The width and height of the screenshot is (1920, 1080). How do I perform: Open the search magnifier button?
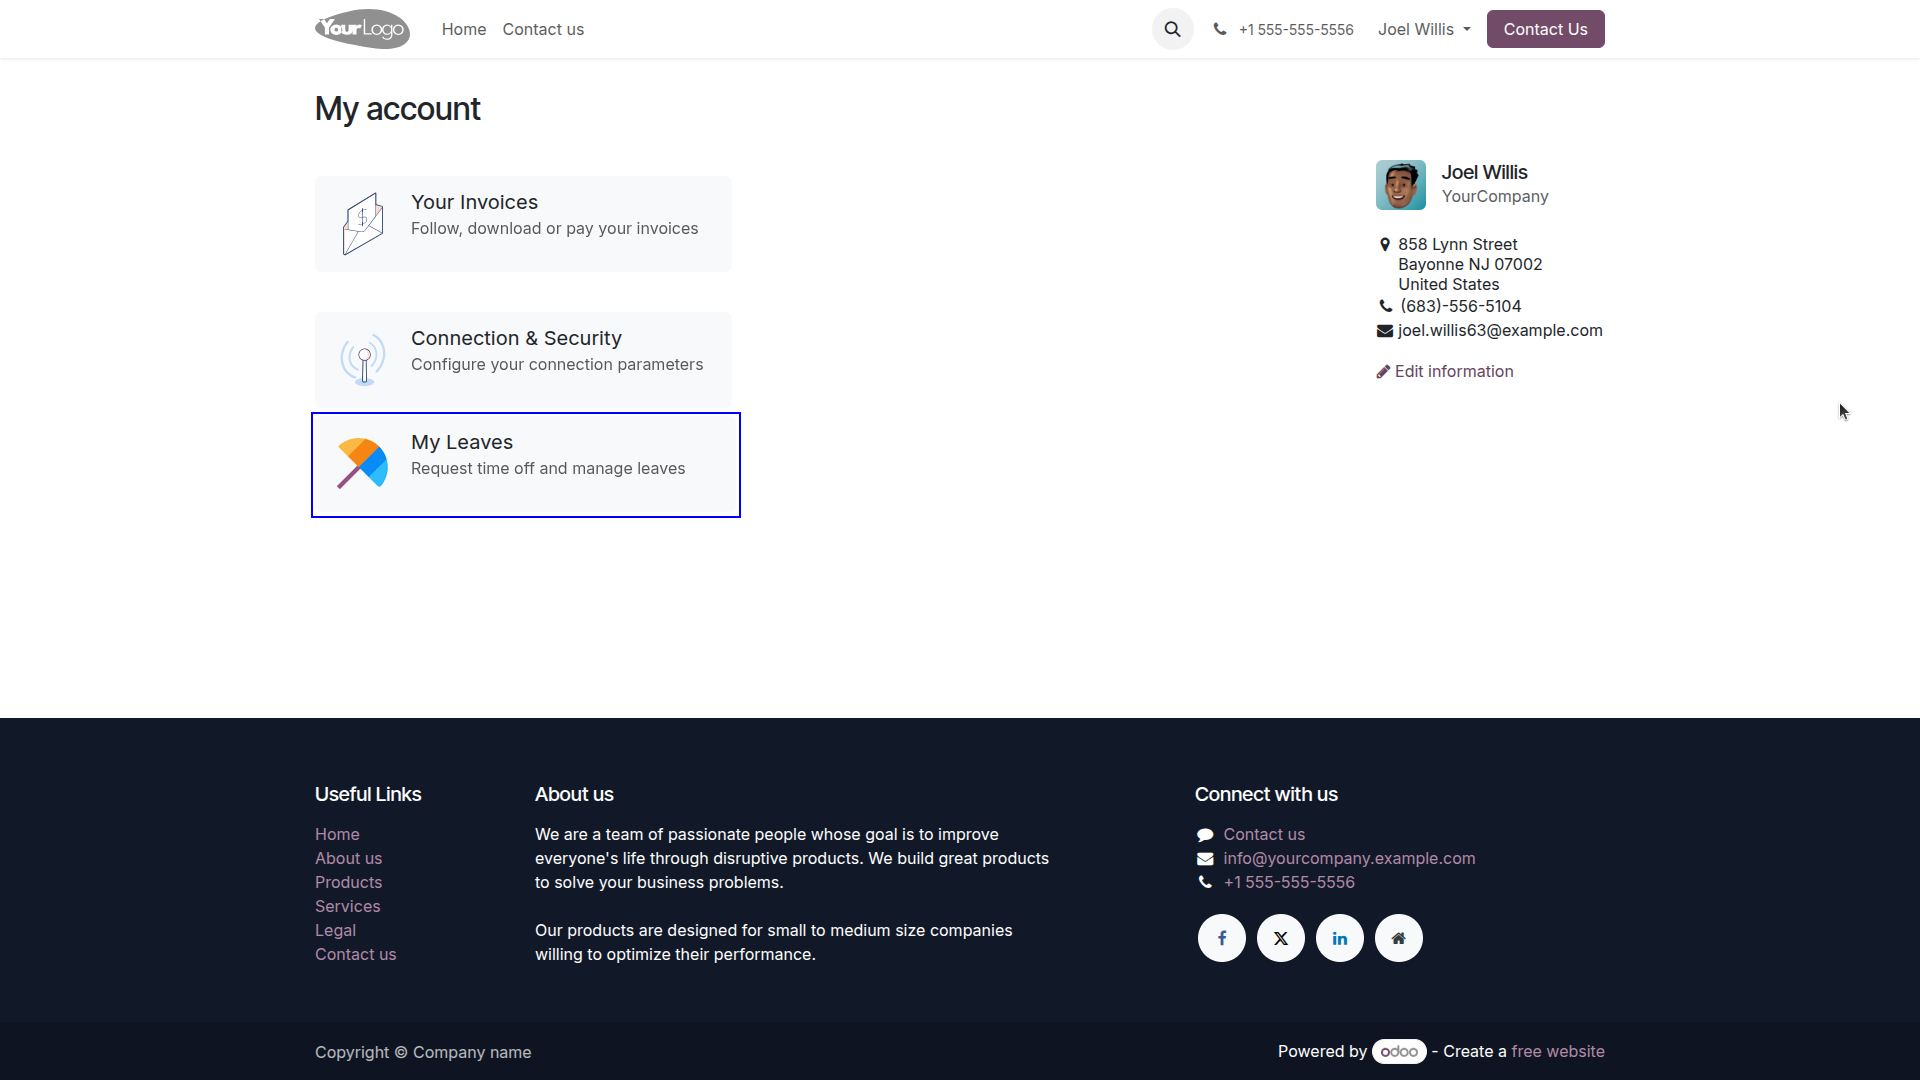(x=1172, y=29)
